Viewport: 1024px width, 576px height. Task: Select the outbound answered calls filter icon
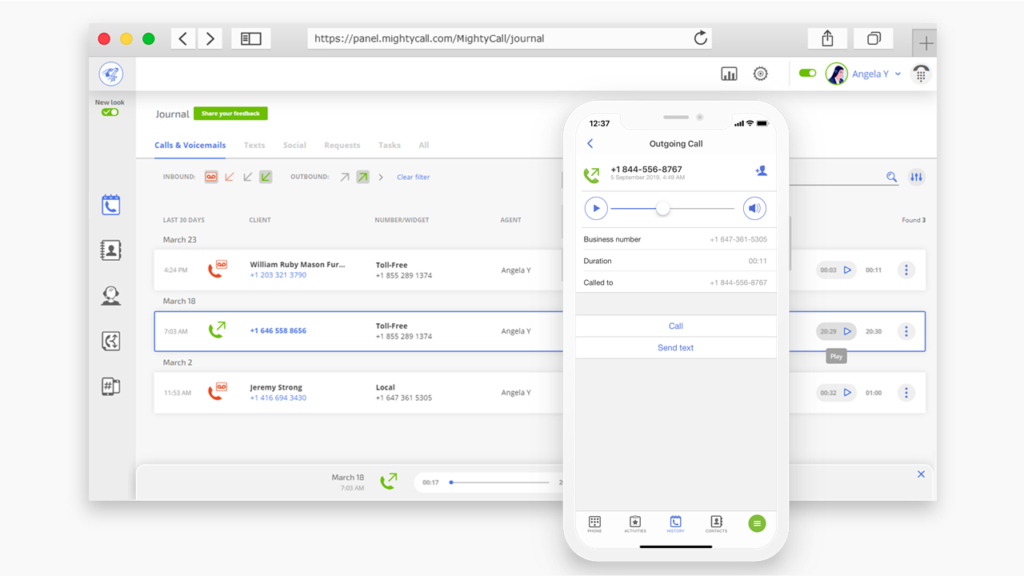point(362,177)
